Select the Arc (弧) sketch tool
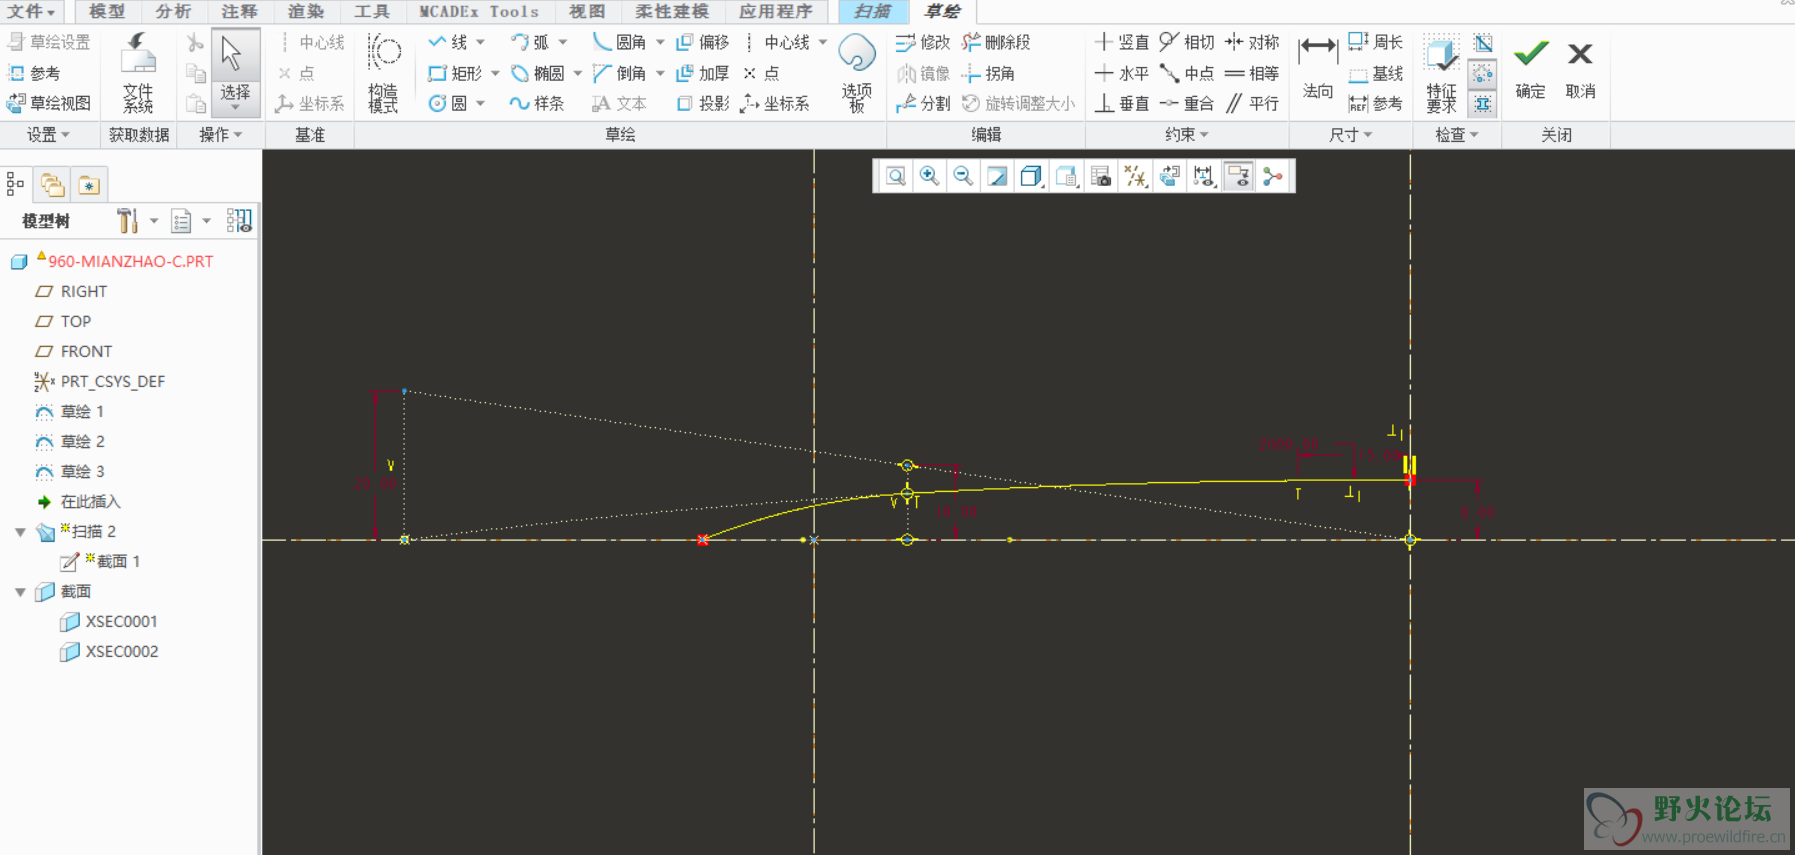The height and width of the screenshot is (855, 1795). (530, 42)
